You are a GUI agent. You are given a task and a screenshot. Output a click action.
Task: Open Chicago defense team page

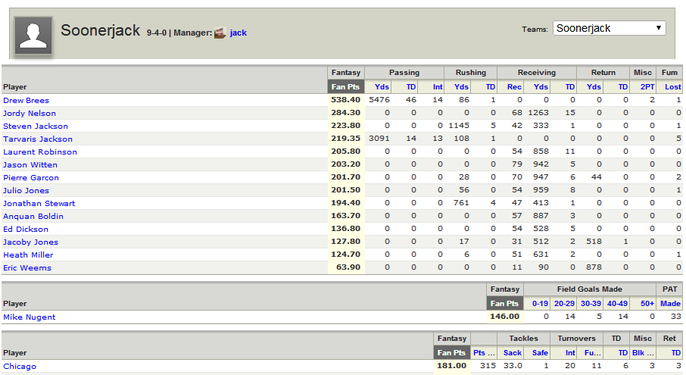(20, 367)
